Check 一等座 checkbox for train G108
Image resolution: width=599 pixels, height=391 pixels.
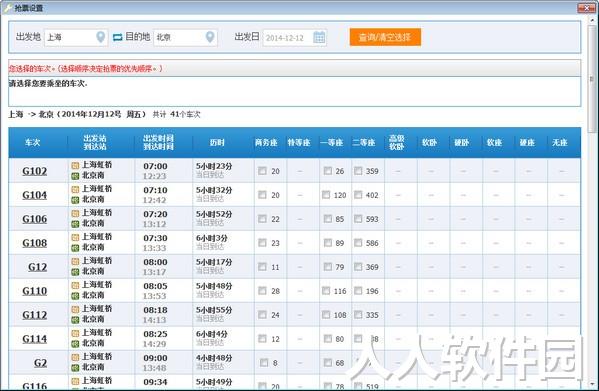pos(328,242)
